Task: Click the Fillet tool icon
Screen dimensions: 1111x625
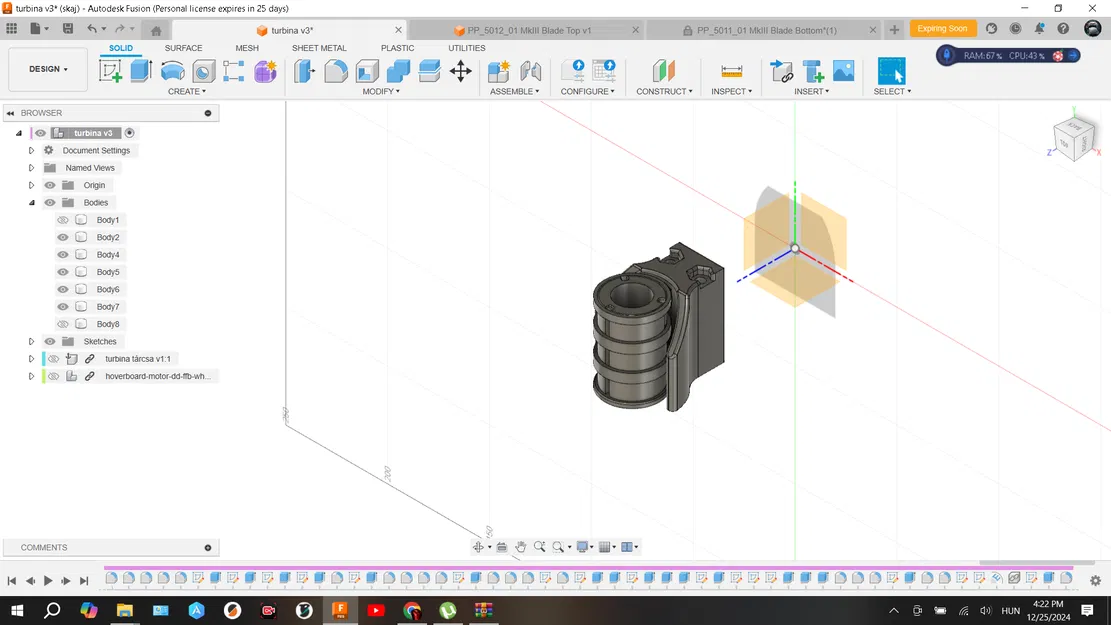Action: click(336, 71)
